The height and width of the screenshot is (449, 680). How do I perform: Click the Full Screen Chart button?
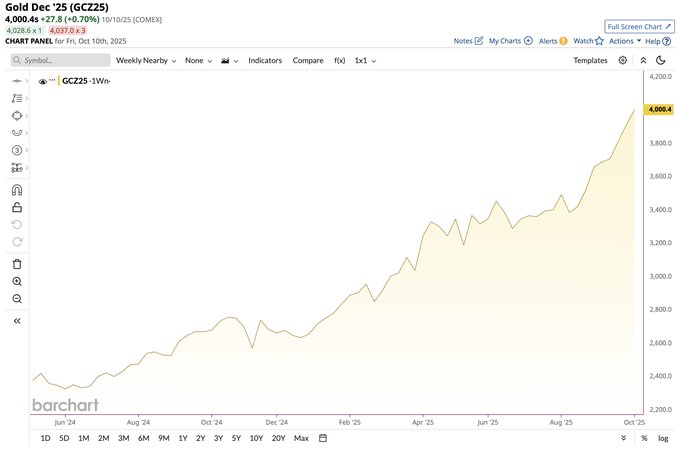click(x=639, y=26)
